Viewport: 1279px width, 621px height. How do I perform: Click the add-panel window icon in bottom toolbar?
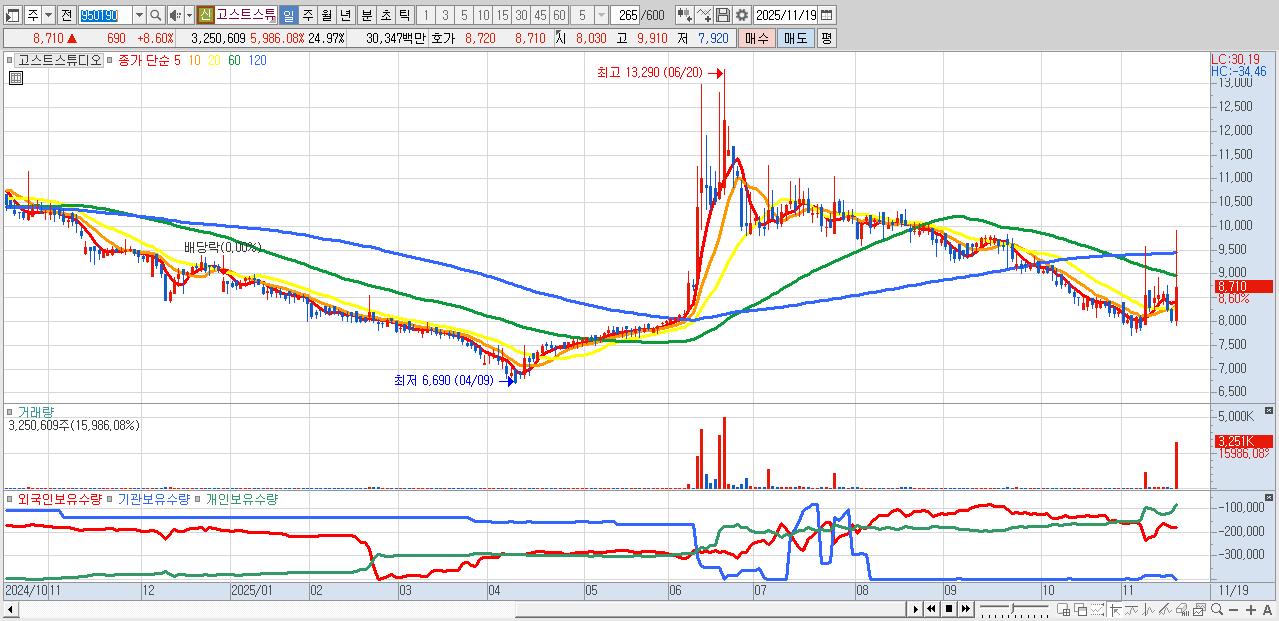[x=1064, y=610]
